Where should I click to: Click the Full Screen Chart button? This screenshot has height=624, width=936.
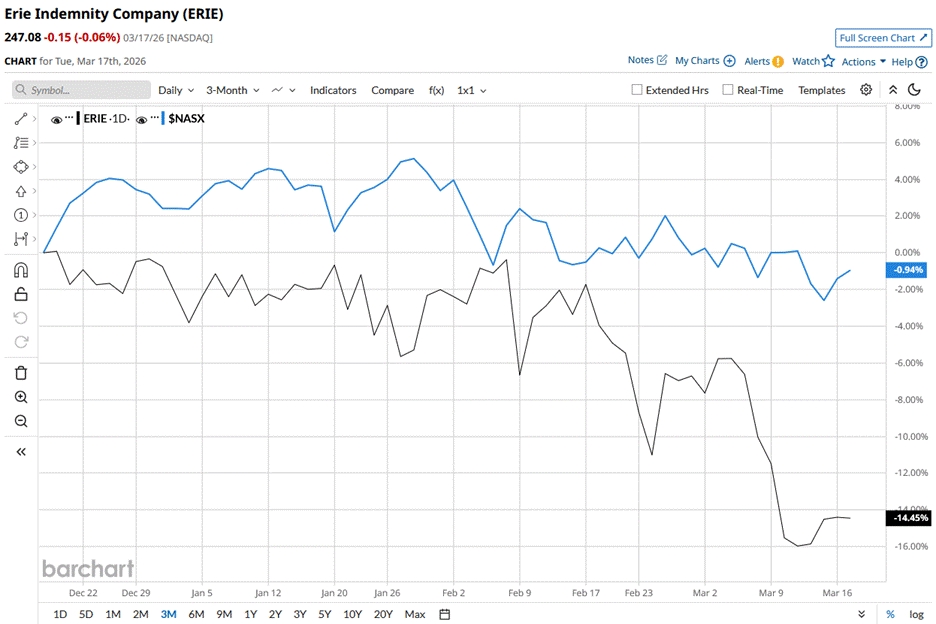tap(883, 37)
